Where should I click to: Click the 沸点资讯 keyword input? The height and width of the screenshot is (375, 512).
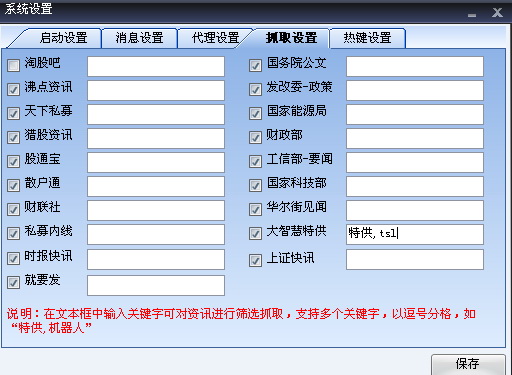pos(156,90)
